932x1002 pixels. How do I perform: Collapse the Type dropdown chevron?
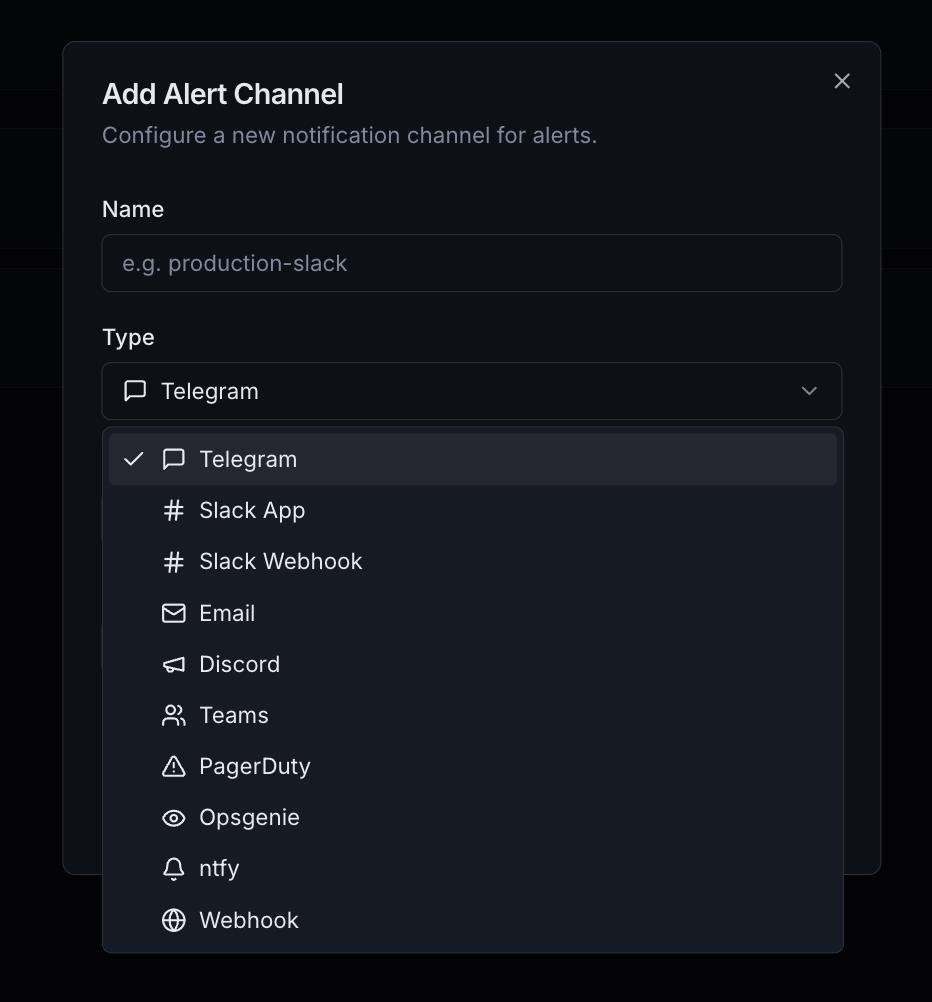(x=809, y=391)
